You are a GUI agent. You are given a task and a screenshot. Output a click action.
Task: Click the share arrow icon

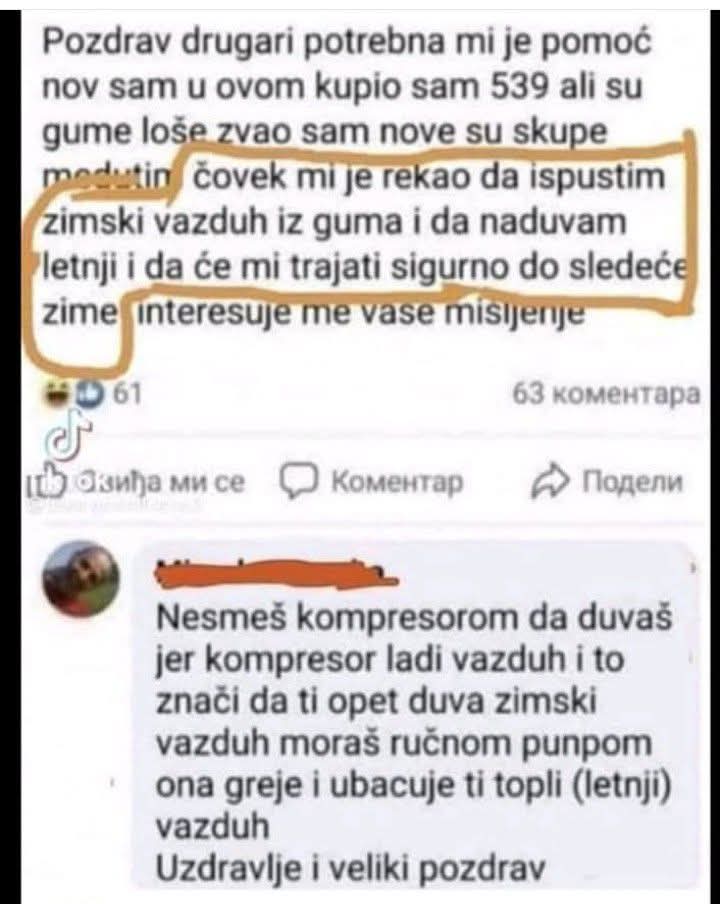551,481
